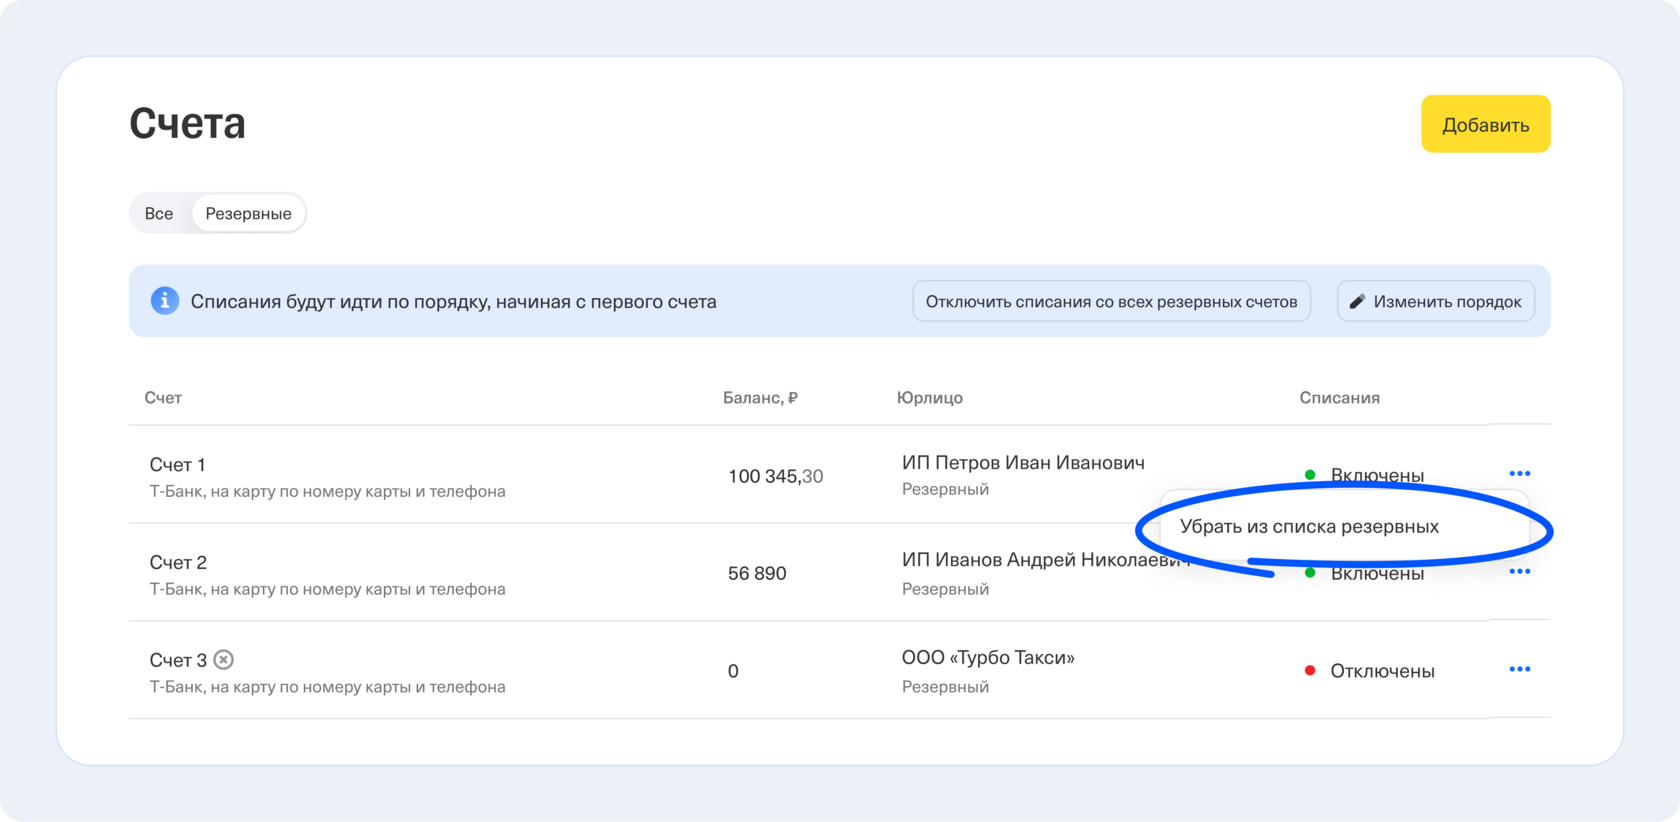
Task: Open the Счет 2 account row title
Action: tap(178, 563)
